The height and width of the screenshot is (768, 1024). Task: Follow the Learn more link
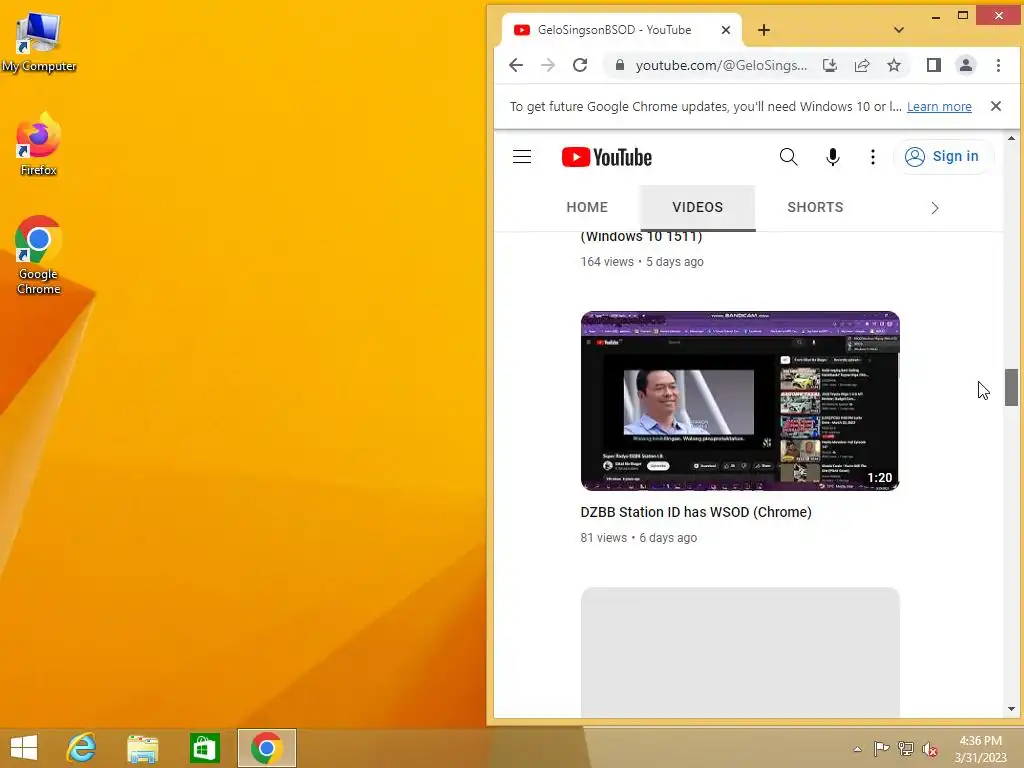click(939, 106)
